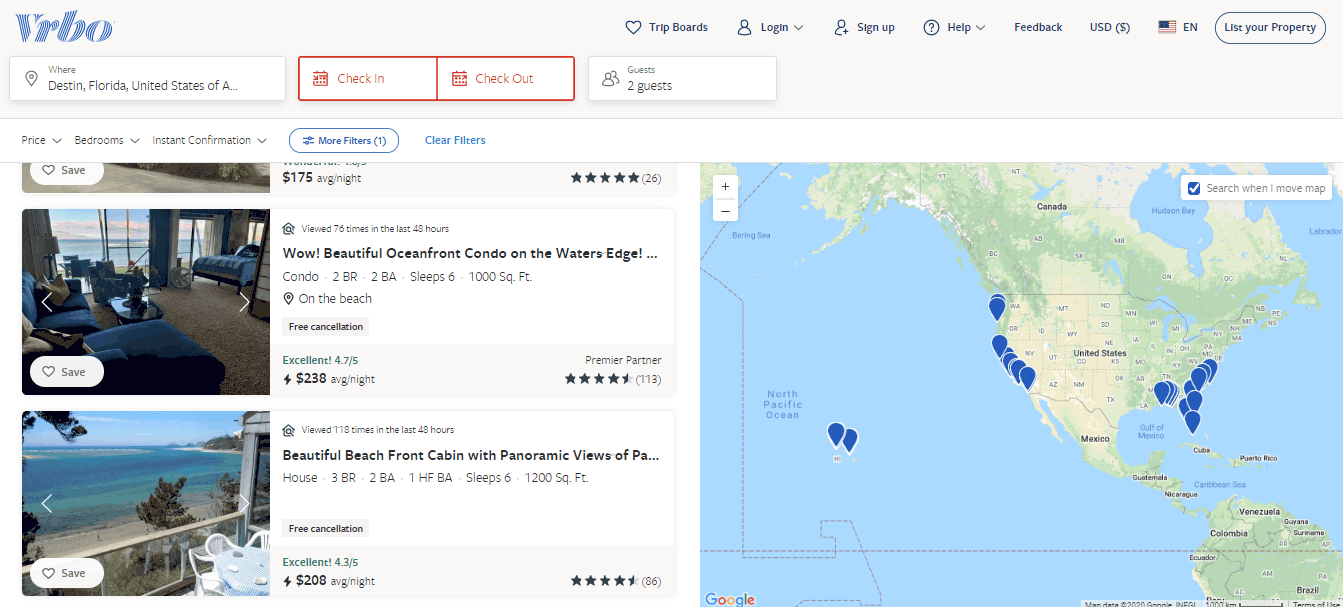
Task: Click the map pin near Washington state
Action: click(997, 307)
